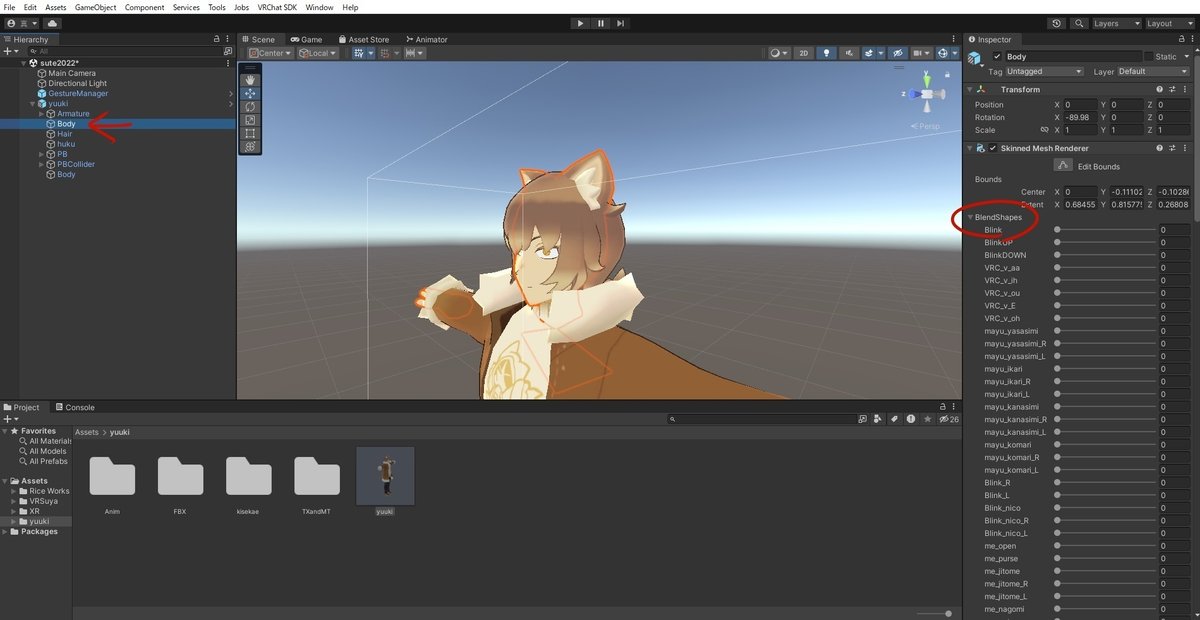This screenshot has width=1200, height=620.
Task: Collapse the BlendShapes foldout
Action: coord(971,217)
